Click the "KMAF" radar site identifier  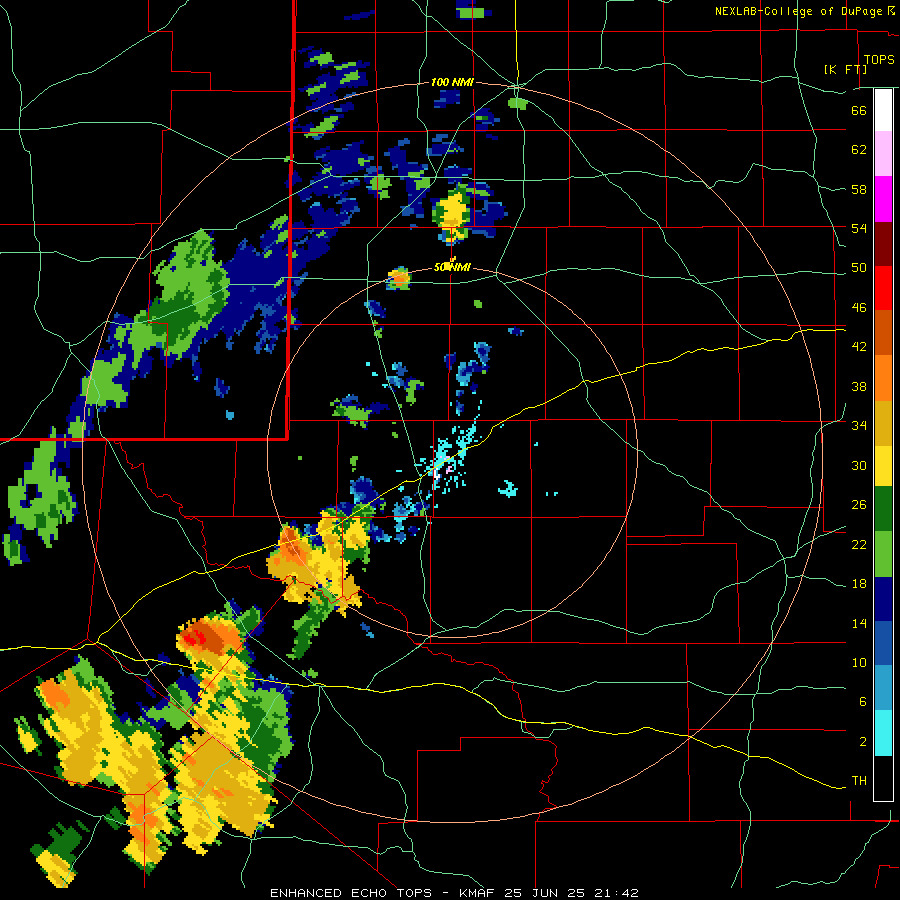[476, 893]
